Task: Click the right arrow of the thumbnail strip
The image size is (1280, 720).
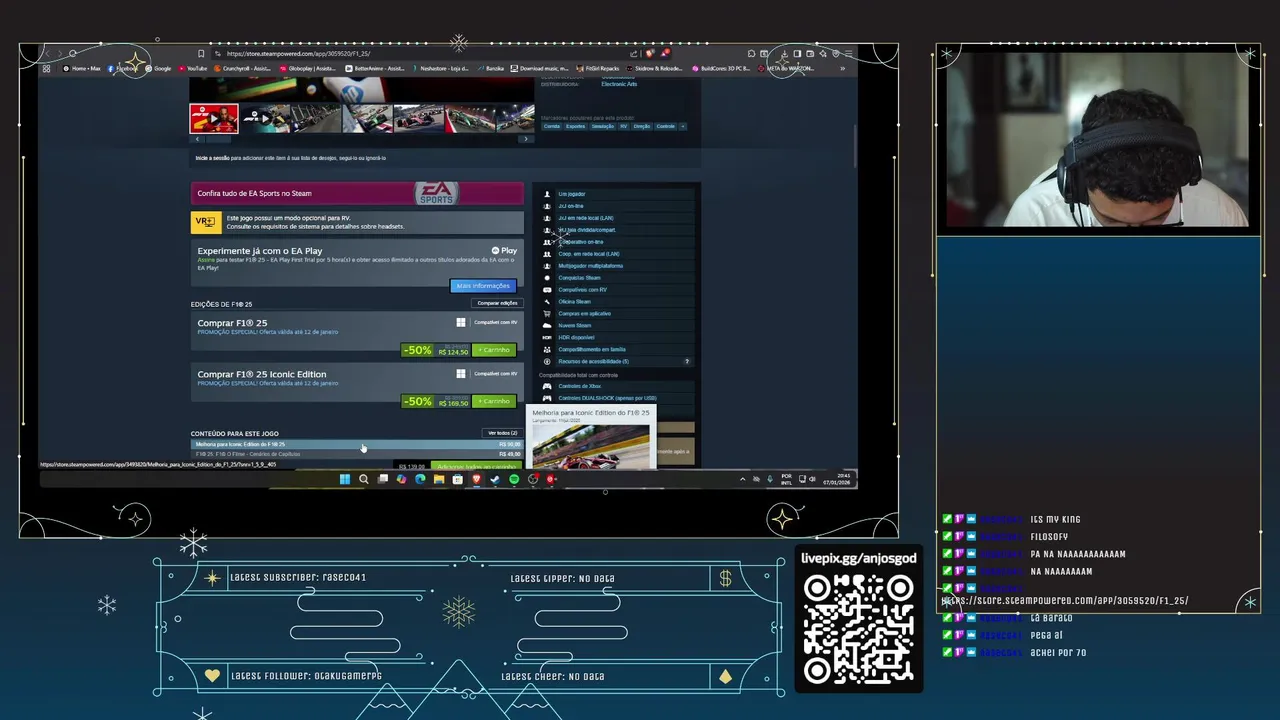Action: click(526, 139)
